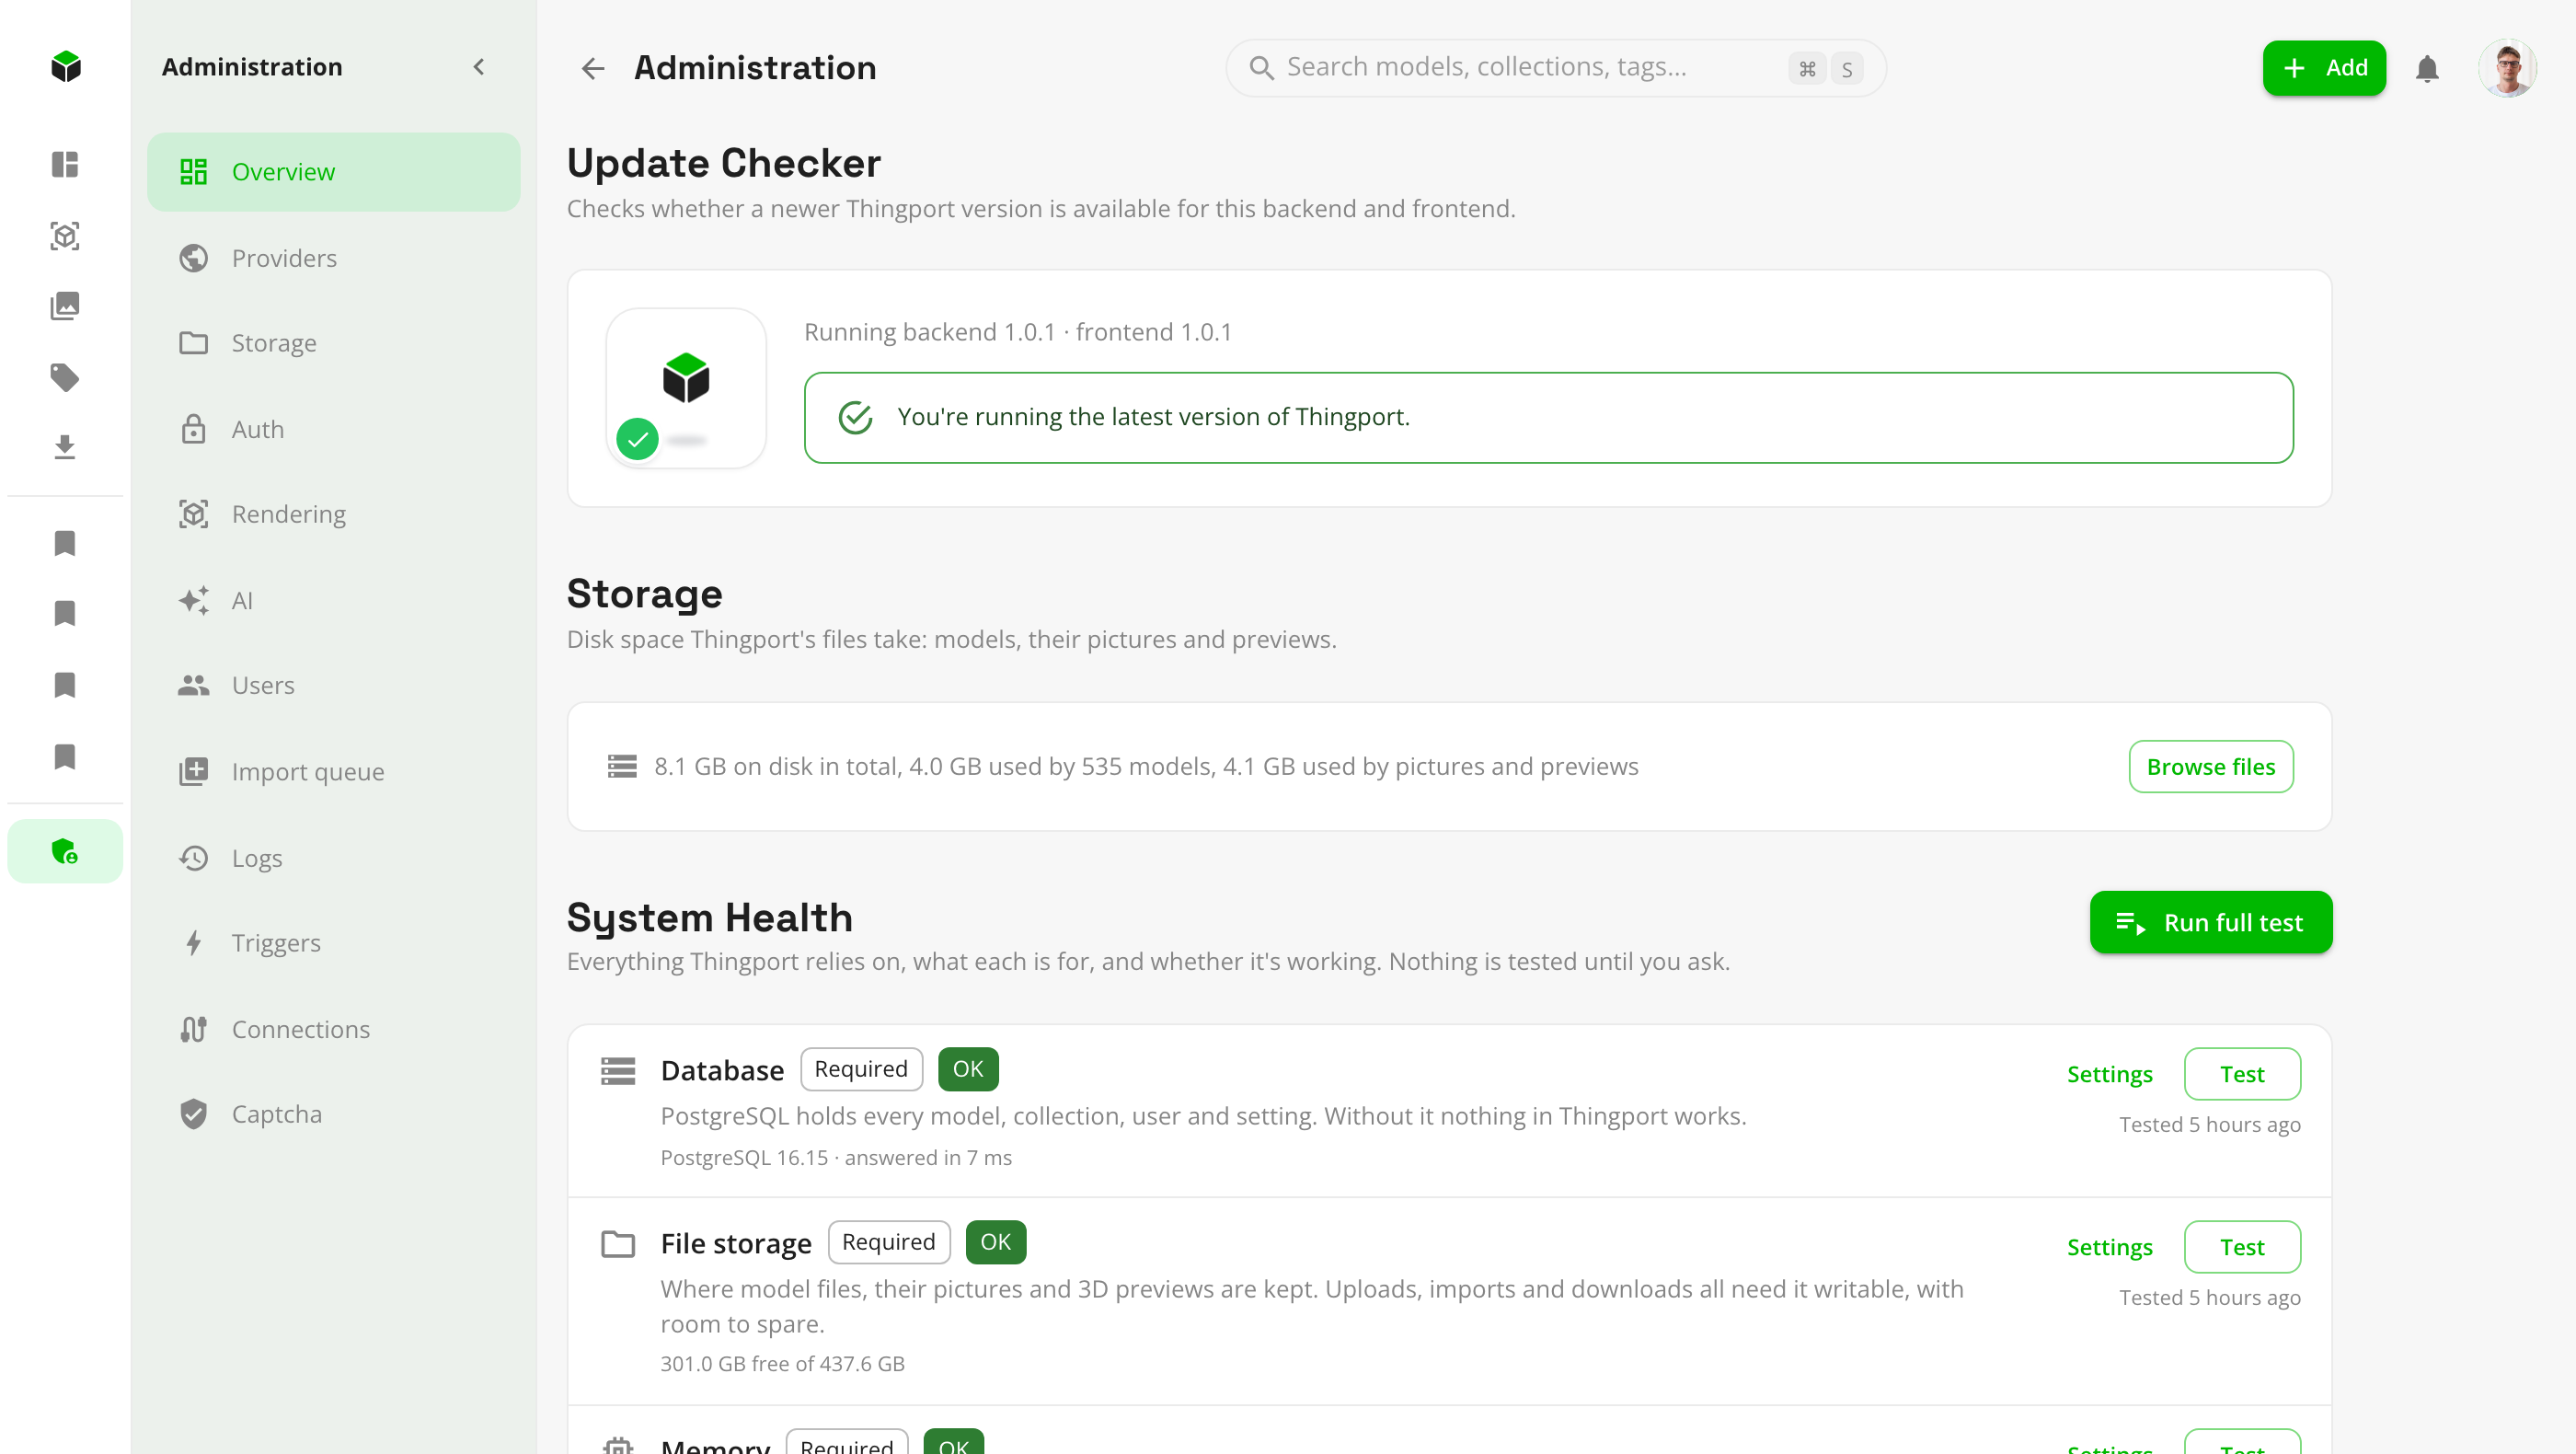2576x1454 pixels.
Task: Click the Database OK status badge
Action: coord(968,1069)
